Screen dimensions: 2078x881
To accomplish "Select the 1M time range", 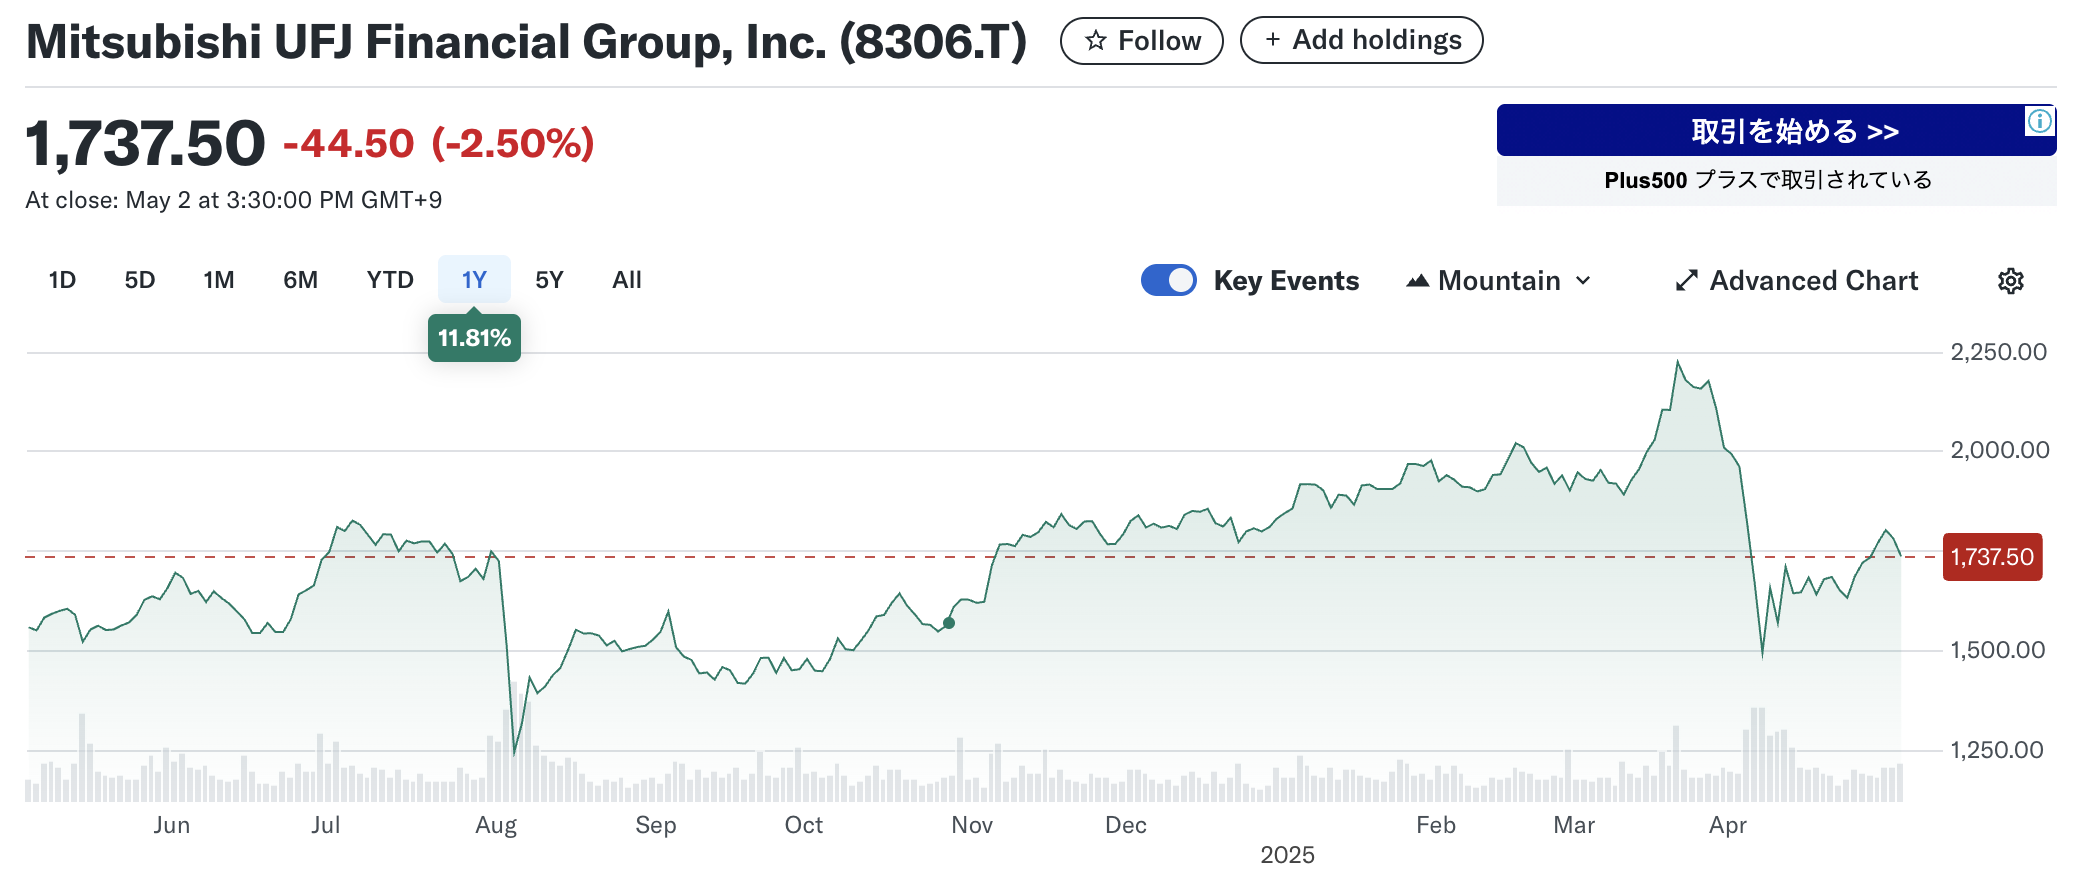I will (218, 280).
